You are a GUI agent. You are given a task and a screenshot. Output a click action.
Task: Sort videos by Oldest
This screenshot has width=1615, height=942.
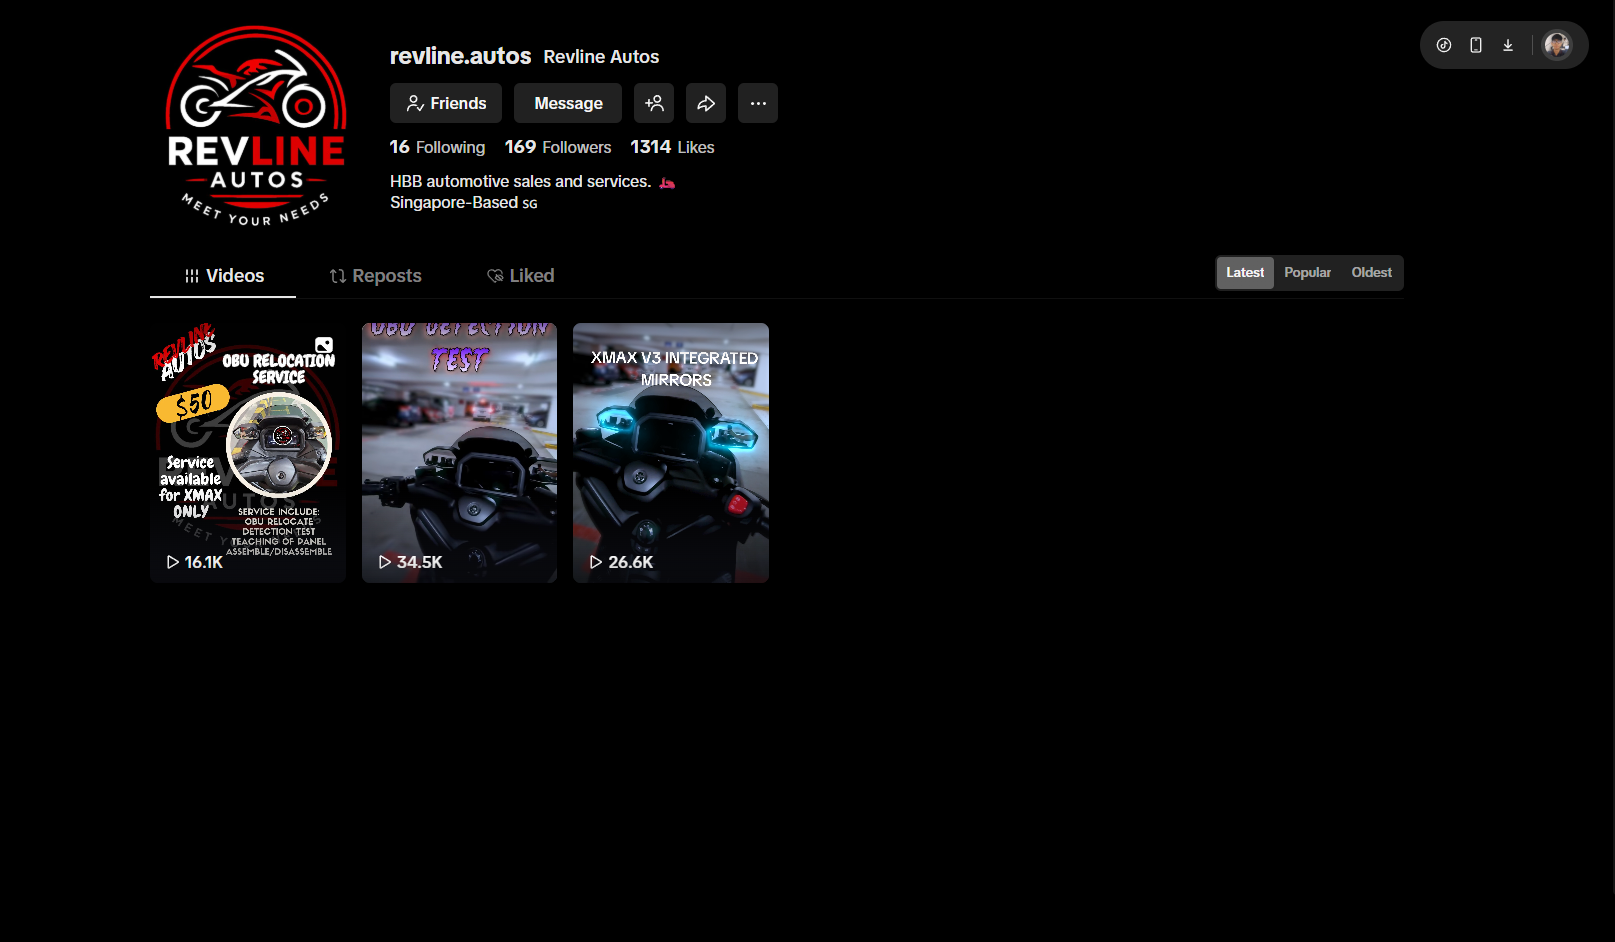pos(1371,273)
